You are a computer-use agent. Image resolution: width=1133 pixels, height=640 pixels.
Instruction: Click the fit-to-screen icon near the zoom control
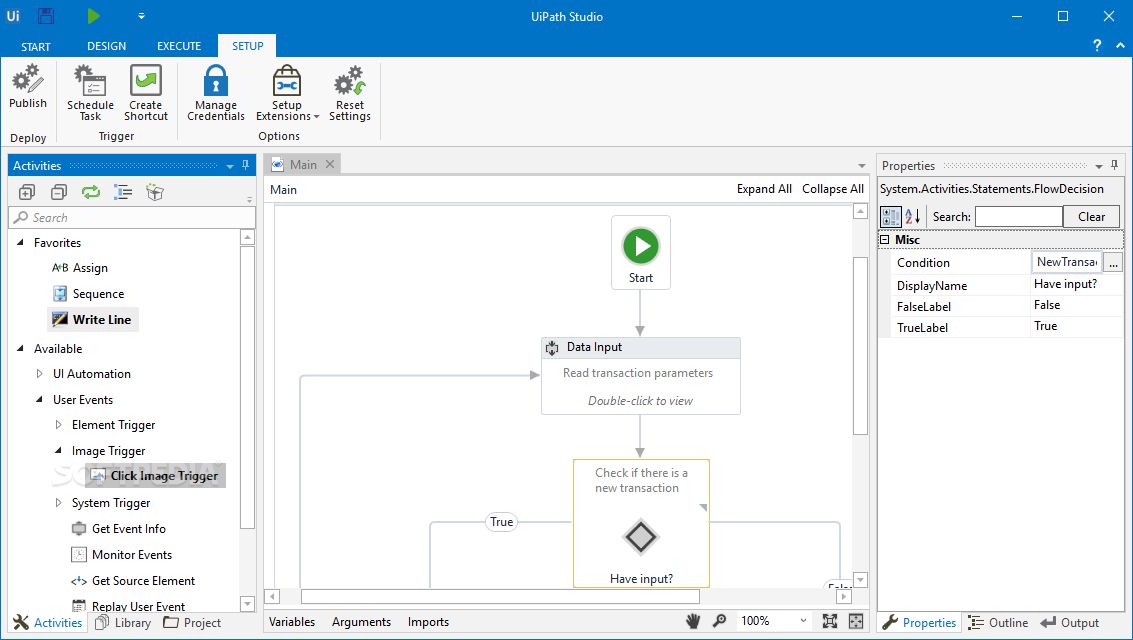[x=829, y=621]
